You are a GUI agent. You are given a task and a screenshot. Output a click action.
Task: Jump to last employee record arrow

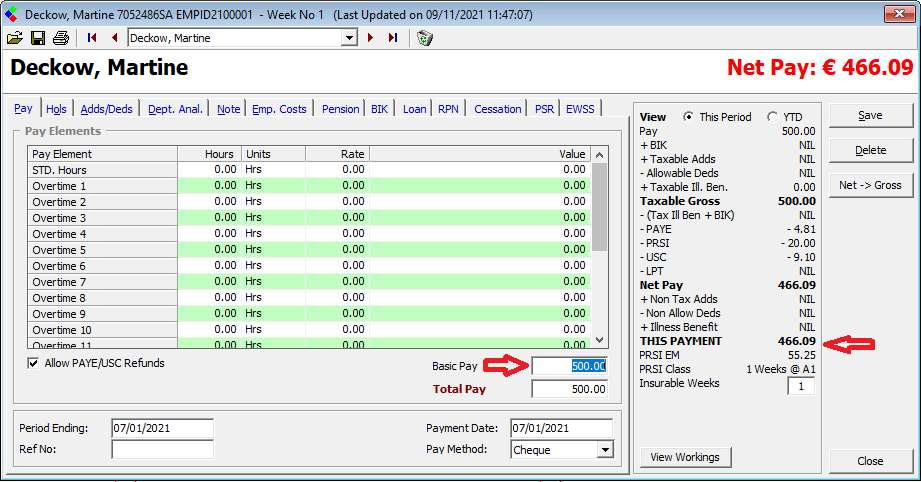click(393, 38)
